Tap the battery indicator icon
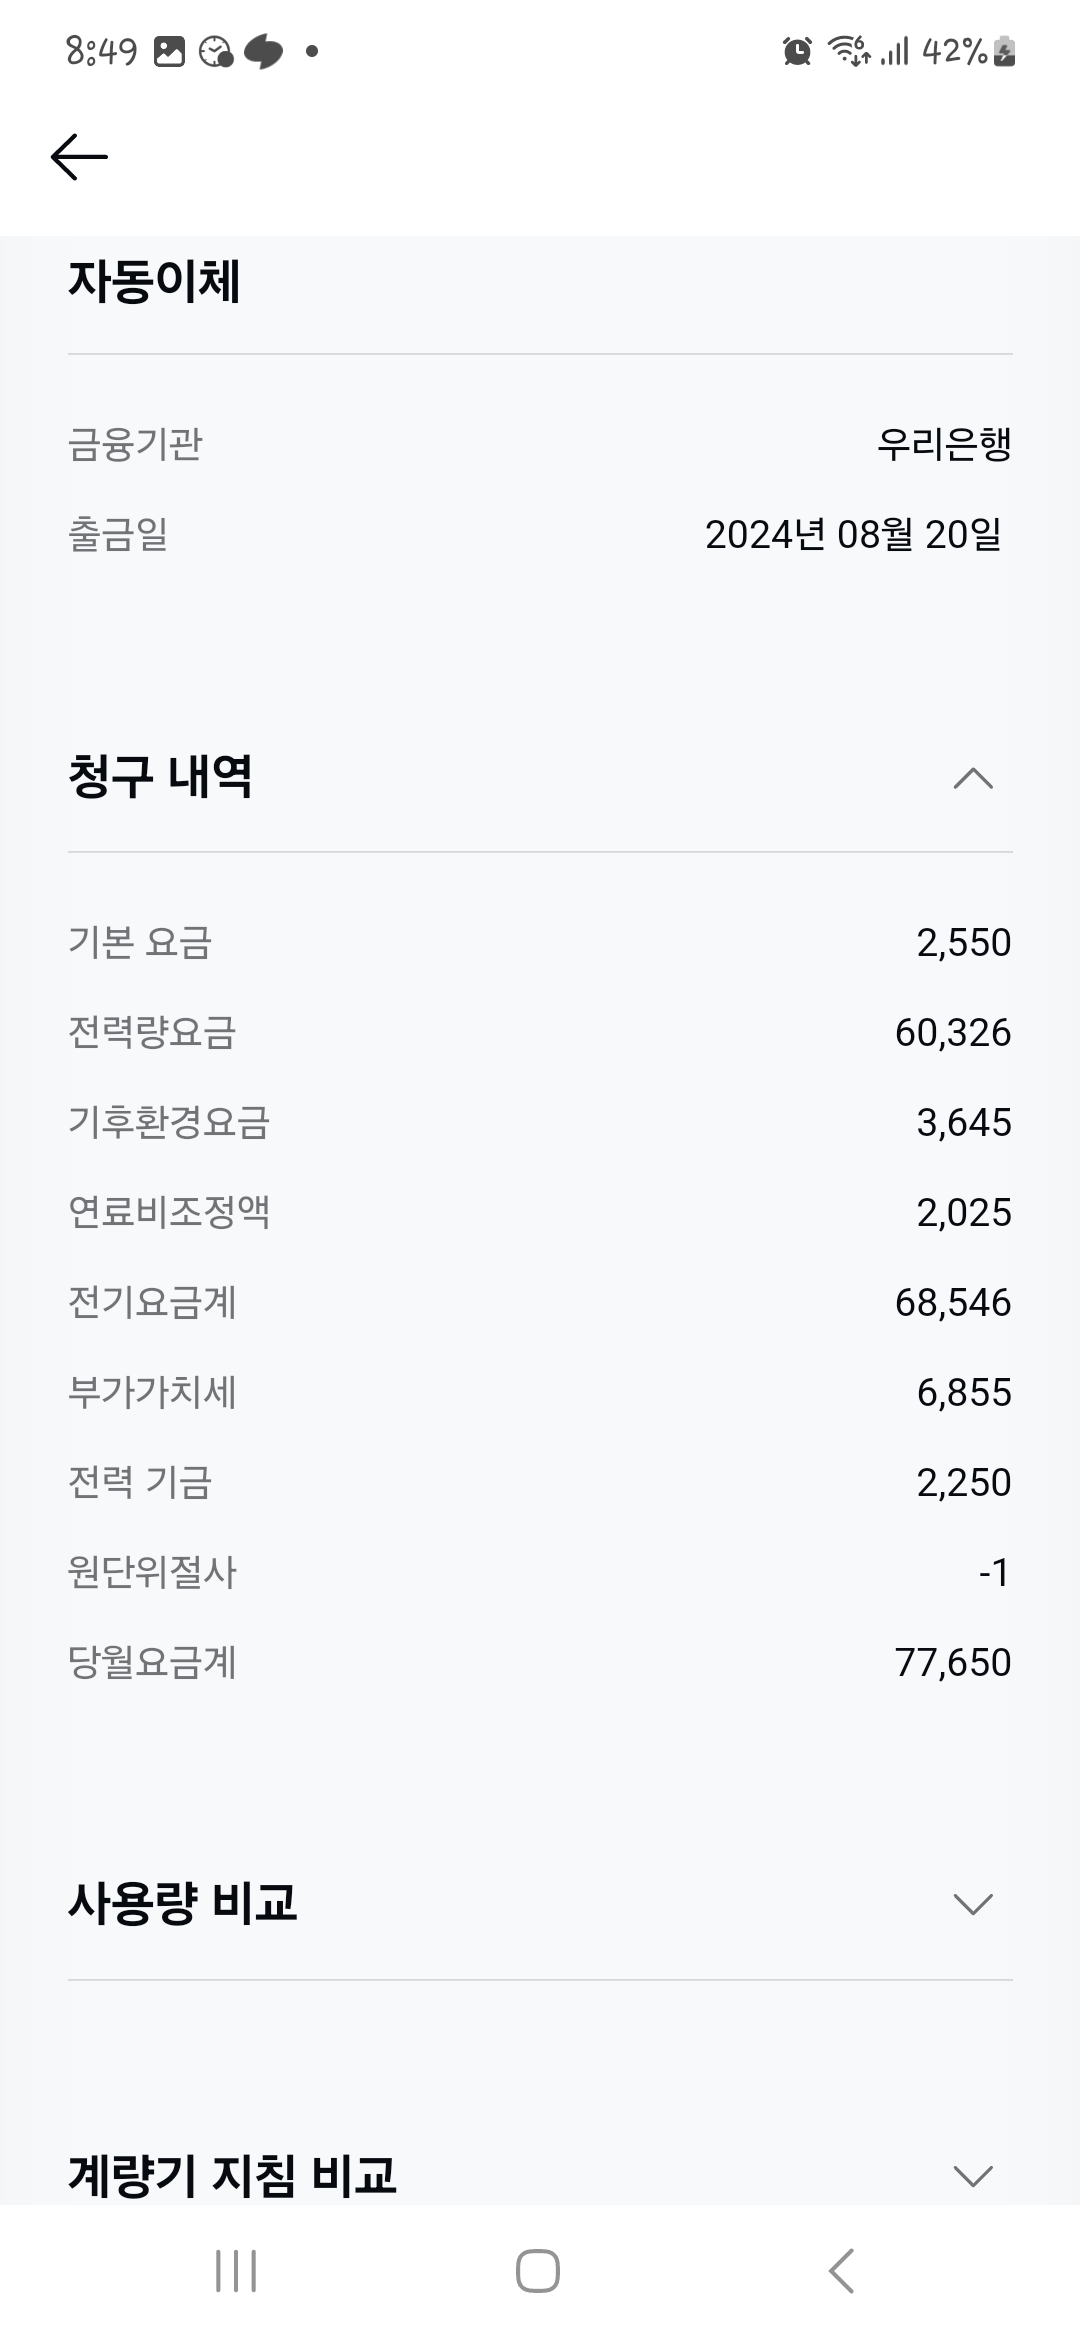The image size is (1080, 2340). pyautogui.click(x=1005, y=51)
